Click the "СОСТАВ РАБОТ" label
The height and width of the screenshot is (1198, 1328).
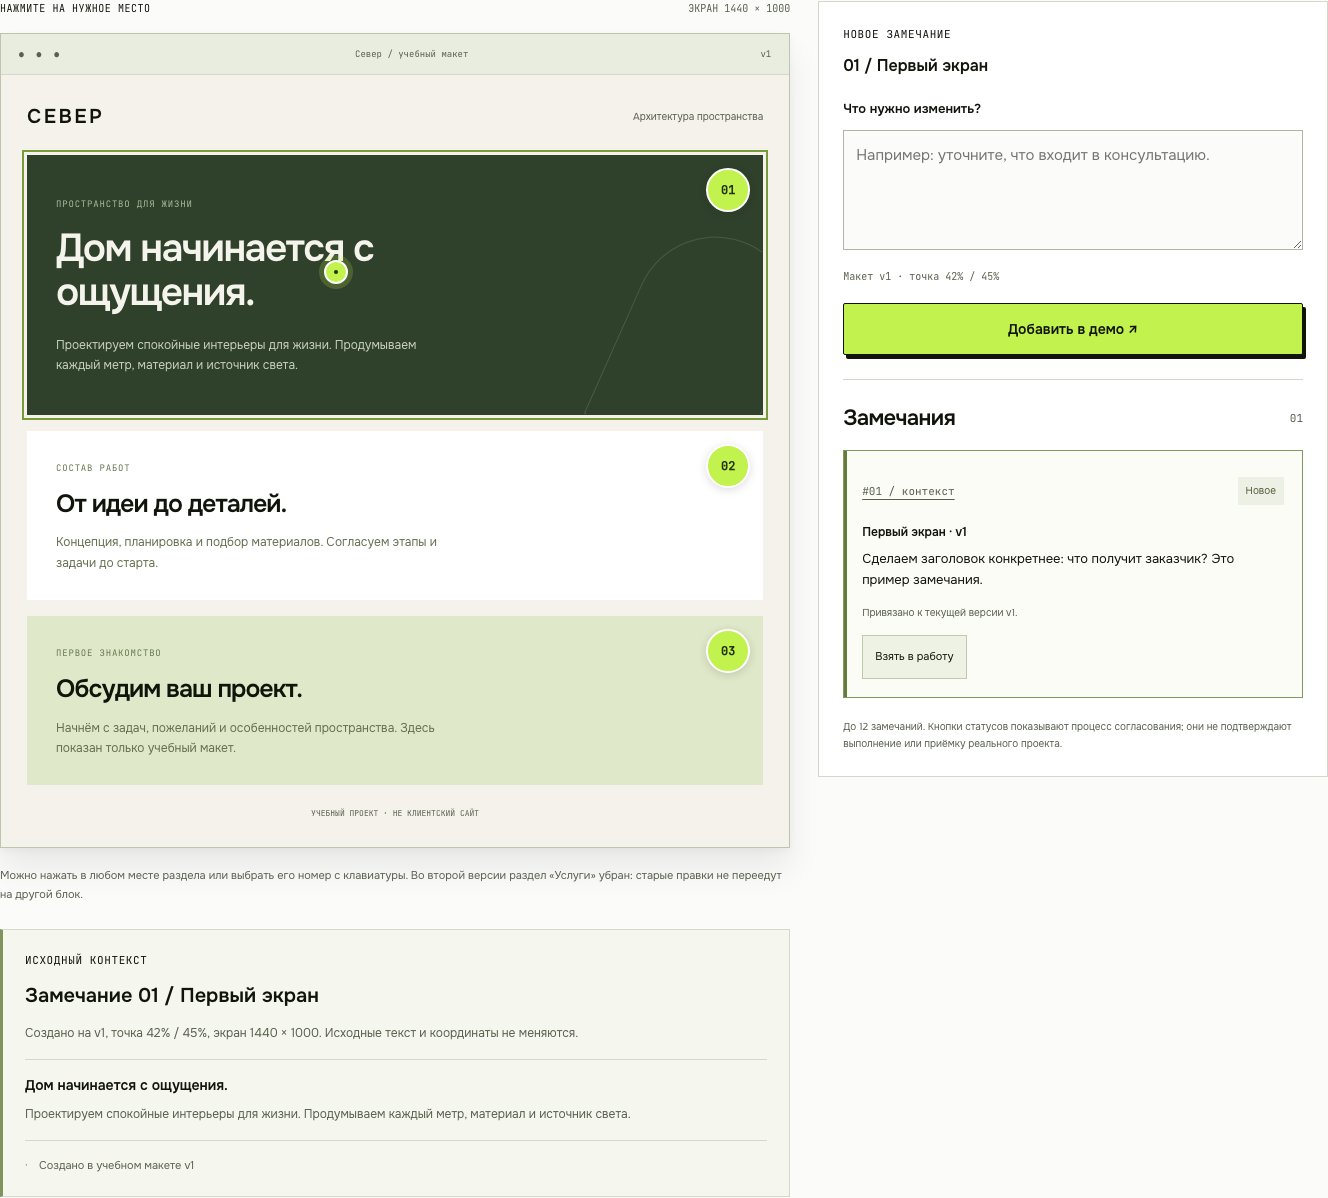point(93,468)
